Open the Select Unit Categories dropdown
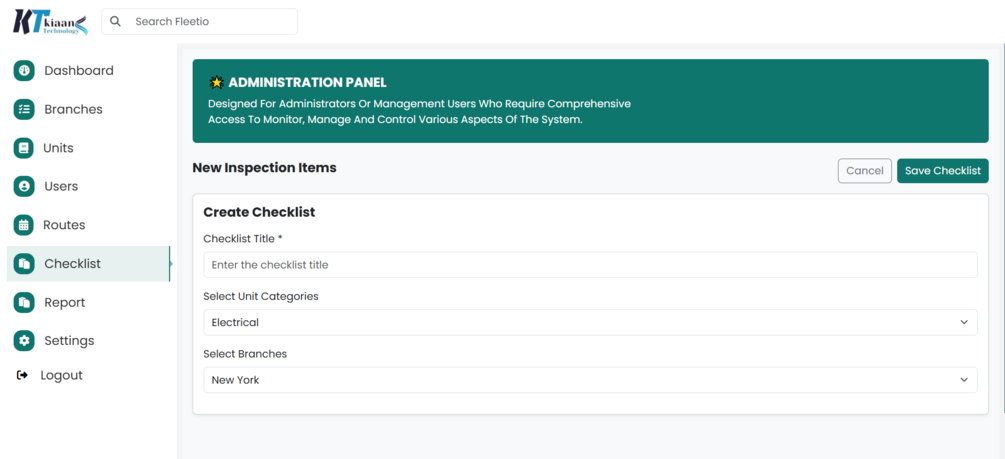Viewport: 1005px width, 459px height. click(590, 323)
